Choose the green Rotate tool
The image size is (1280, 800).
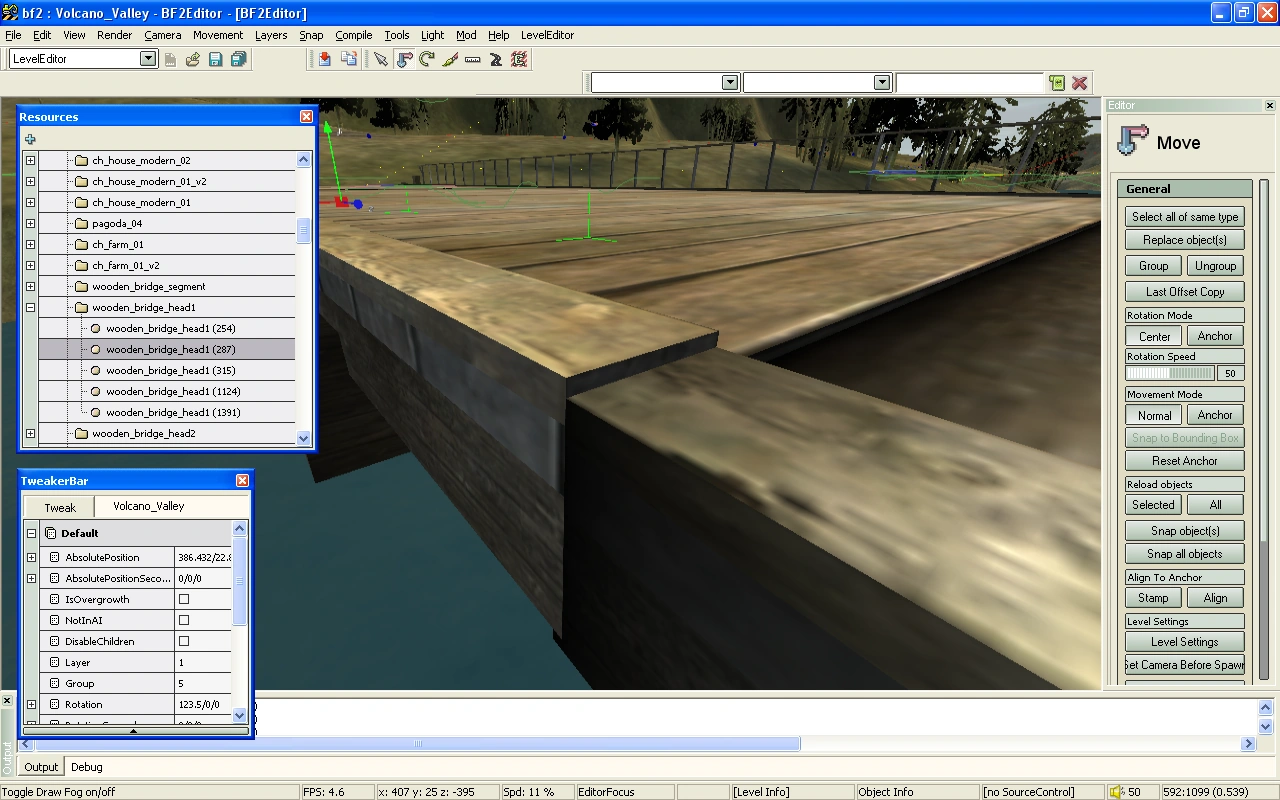pos(427,59)
